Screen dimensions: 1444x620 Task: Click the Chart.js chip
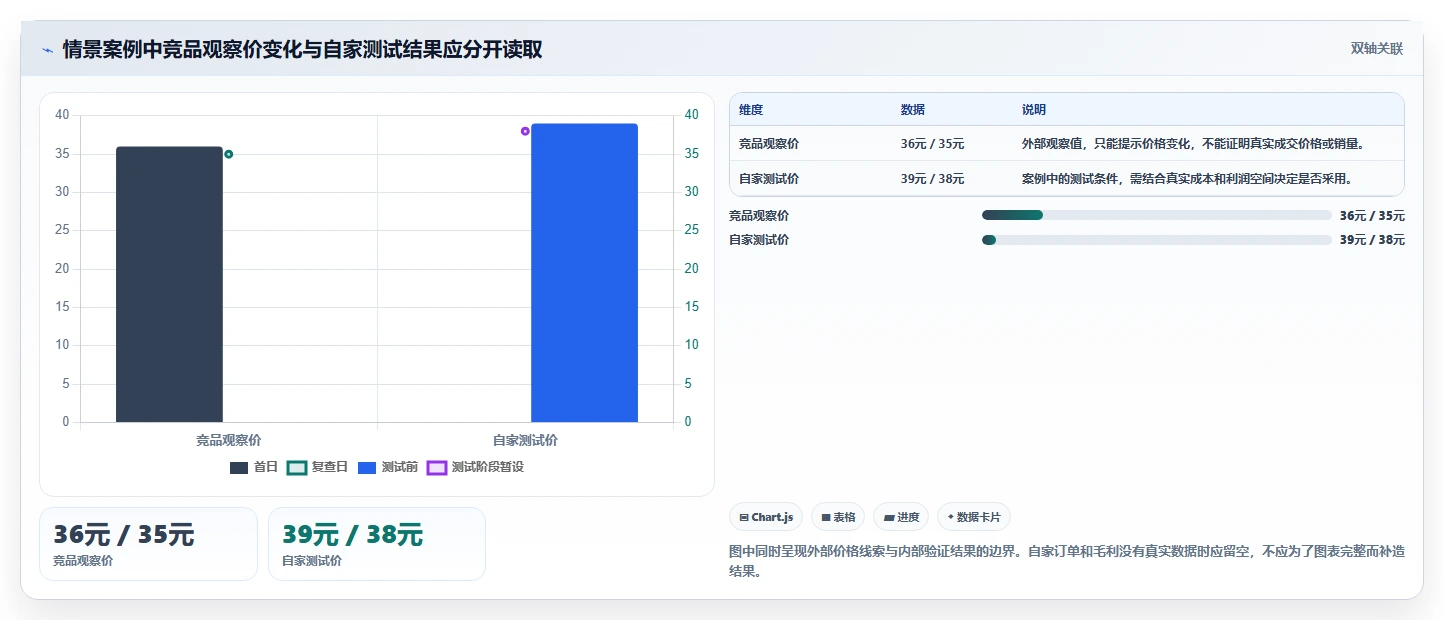(x=766, y=517)
